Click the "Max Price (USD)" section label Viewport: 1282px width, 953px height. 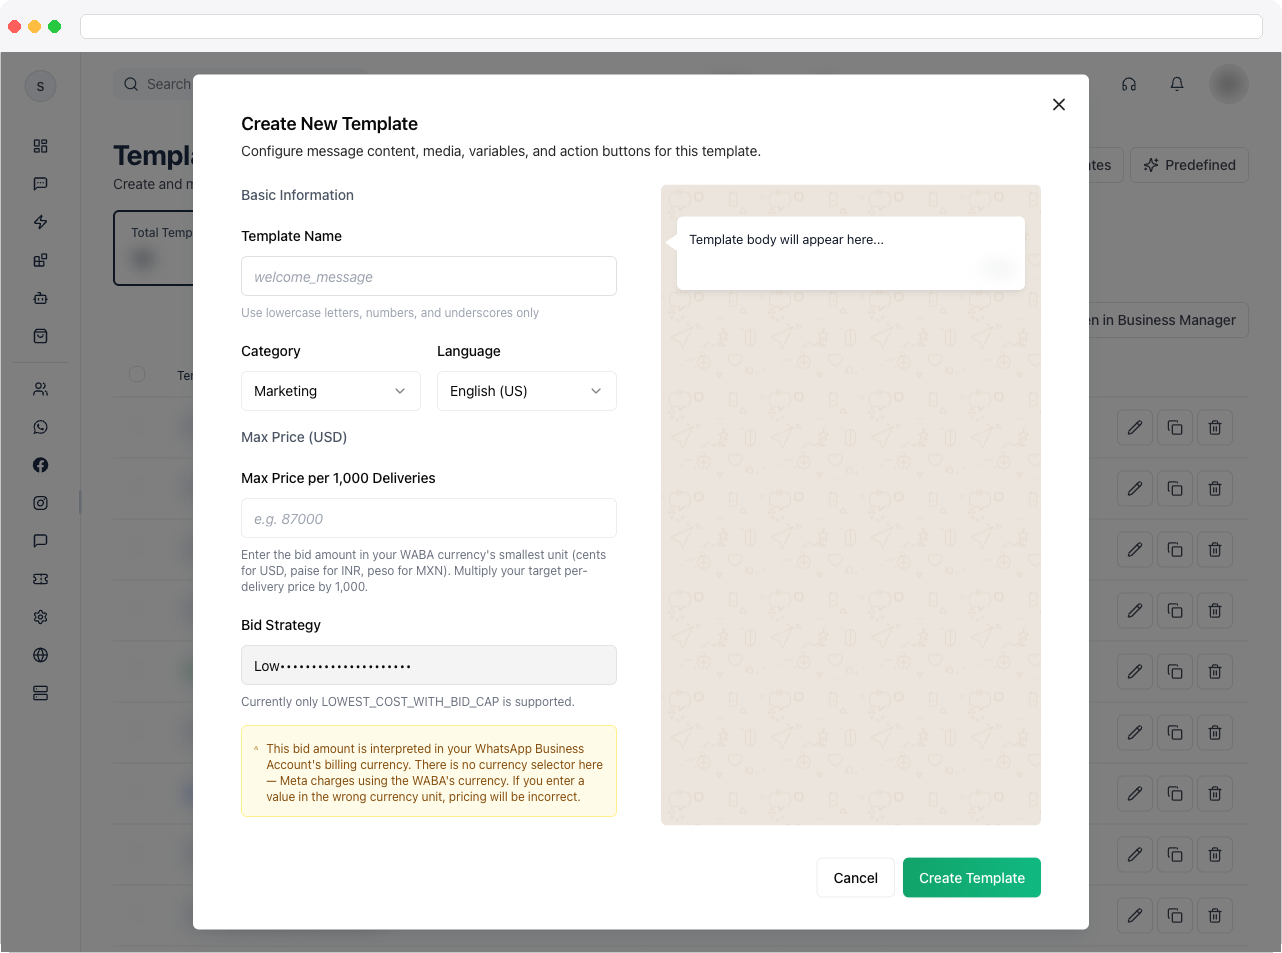[x=294, y=437]
